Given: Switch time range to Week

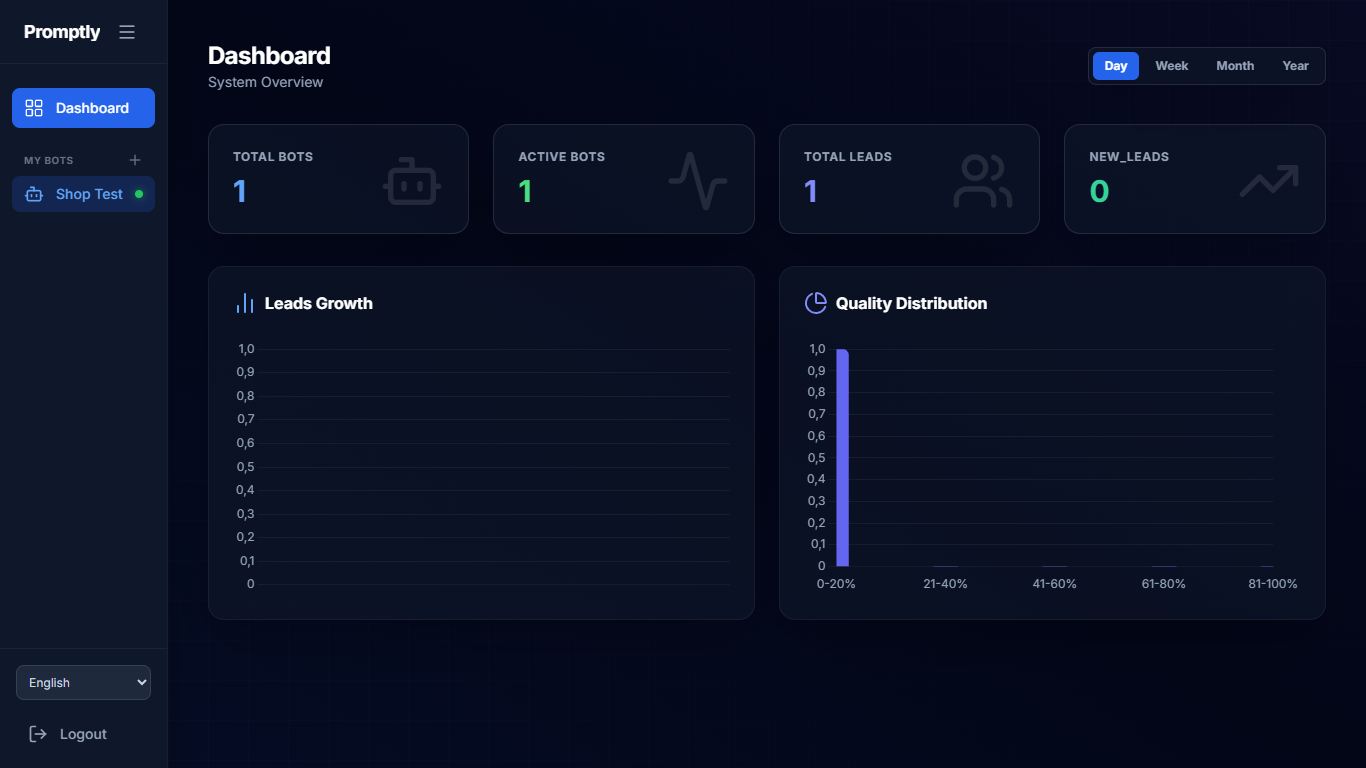Looking at the screenshot, I should point(1171,66).
